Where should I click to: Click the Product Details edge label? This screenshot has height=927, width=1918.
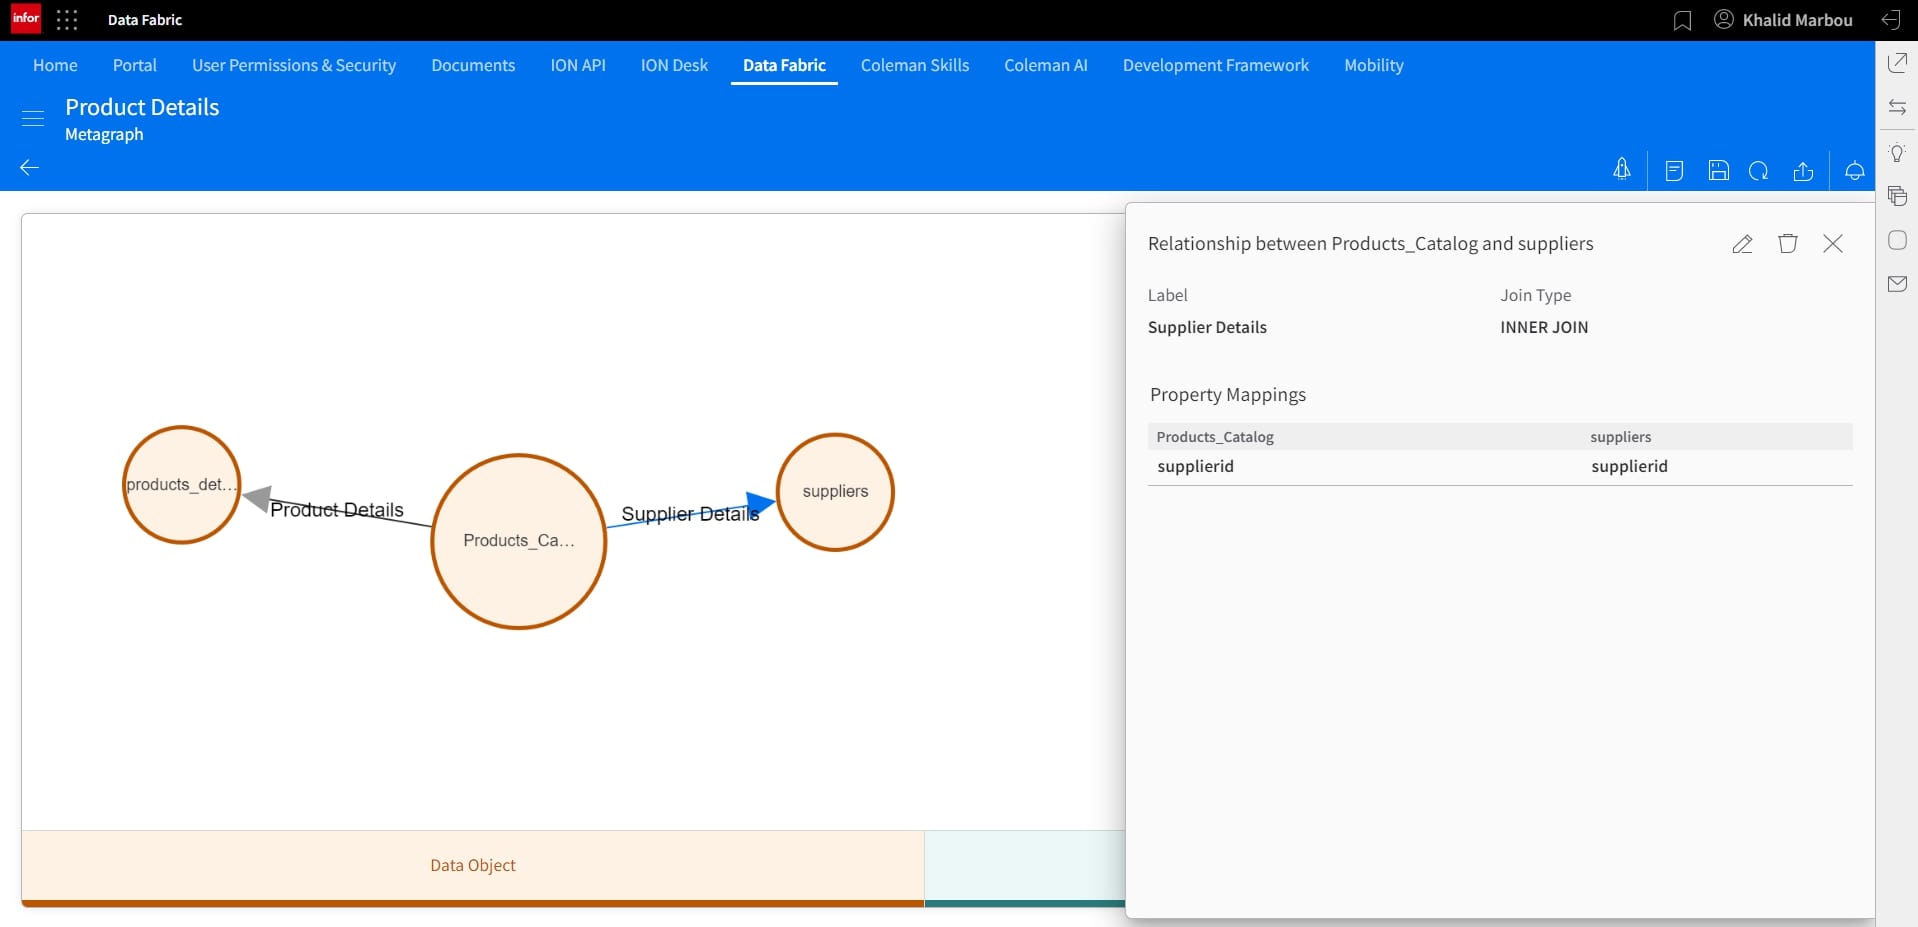tap(337, 510)
